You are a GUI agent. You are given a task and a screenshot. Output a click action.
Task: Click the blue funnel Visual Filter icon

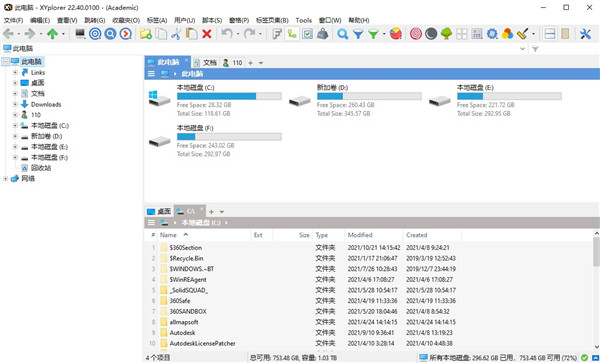[x=358, y=34]
